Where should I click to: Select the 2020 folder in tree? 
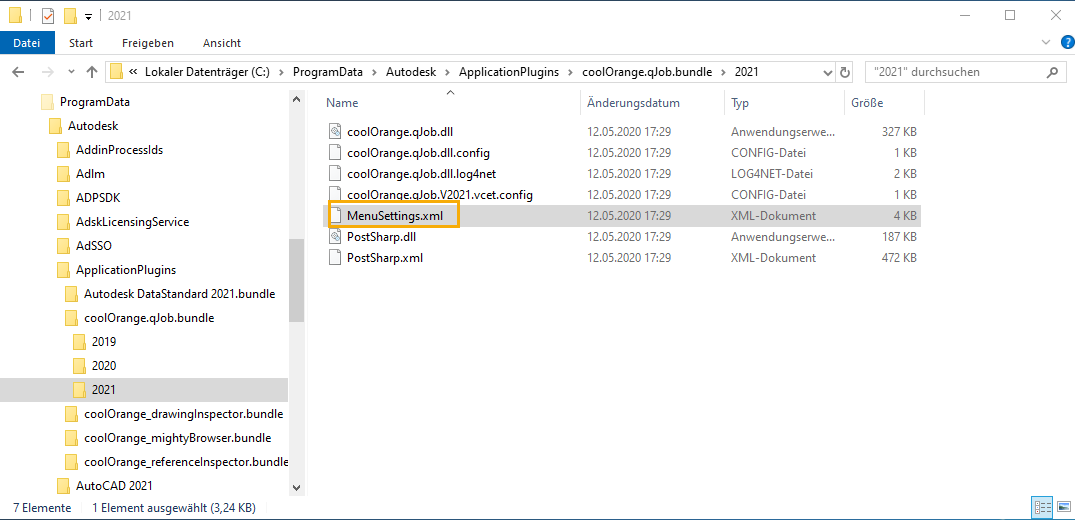[x=104, y=366]
